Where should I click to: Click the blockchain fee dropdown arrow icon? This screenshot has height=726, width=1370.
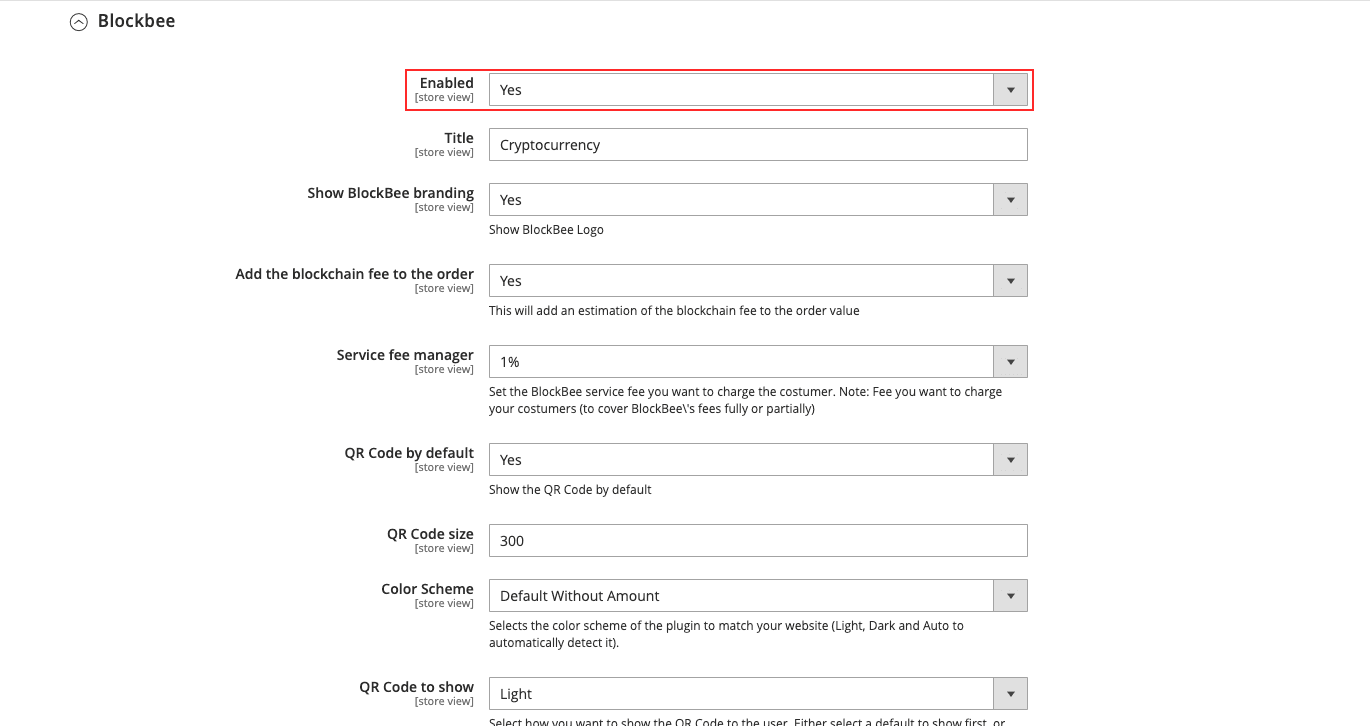coord(1010,280)
